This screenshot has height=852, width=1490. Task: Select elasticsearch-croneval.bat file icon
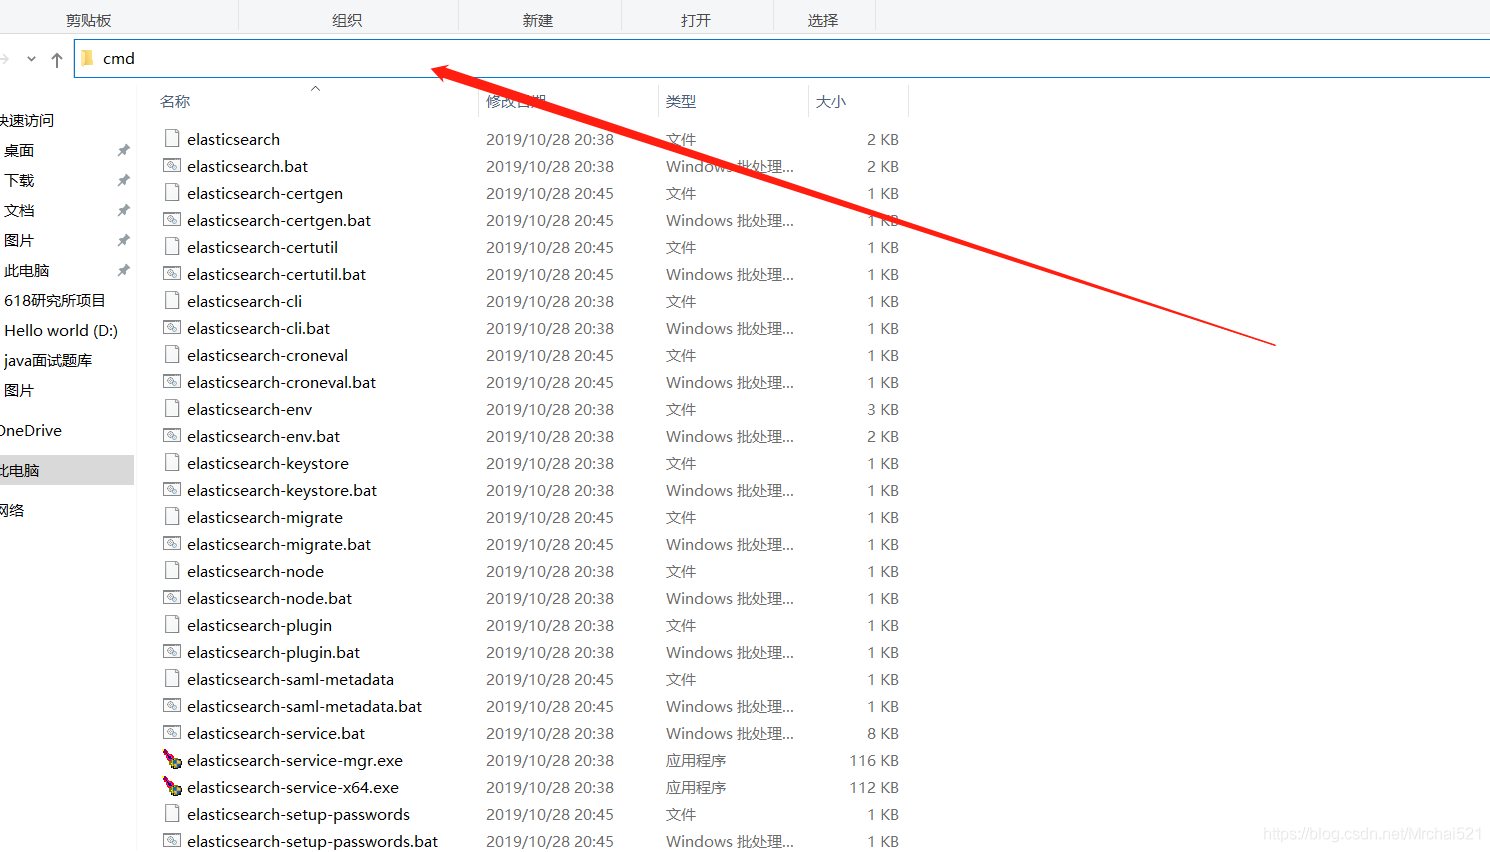[172, 381]
